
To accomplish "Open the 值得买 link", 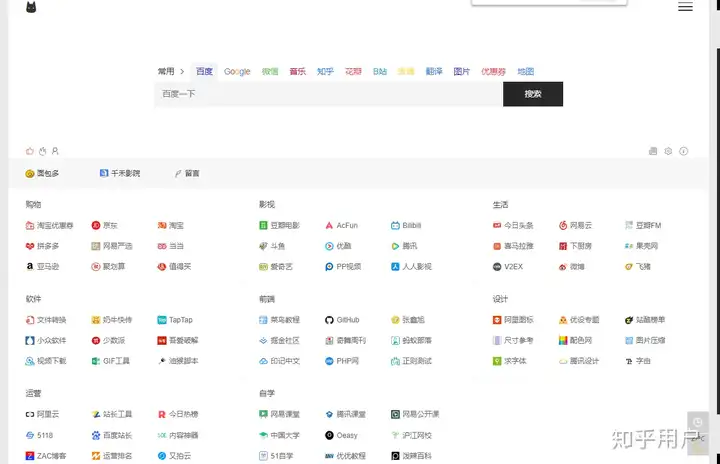I will (x=174, y=266).
